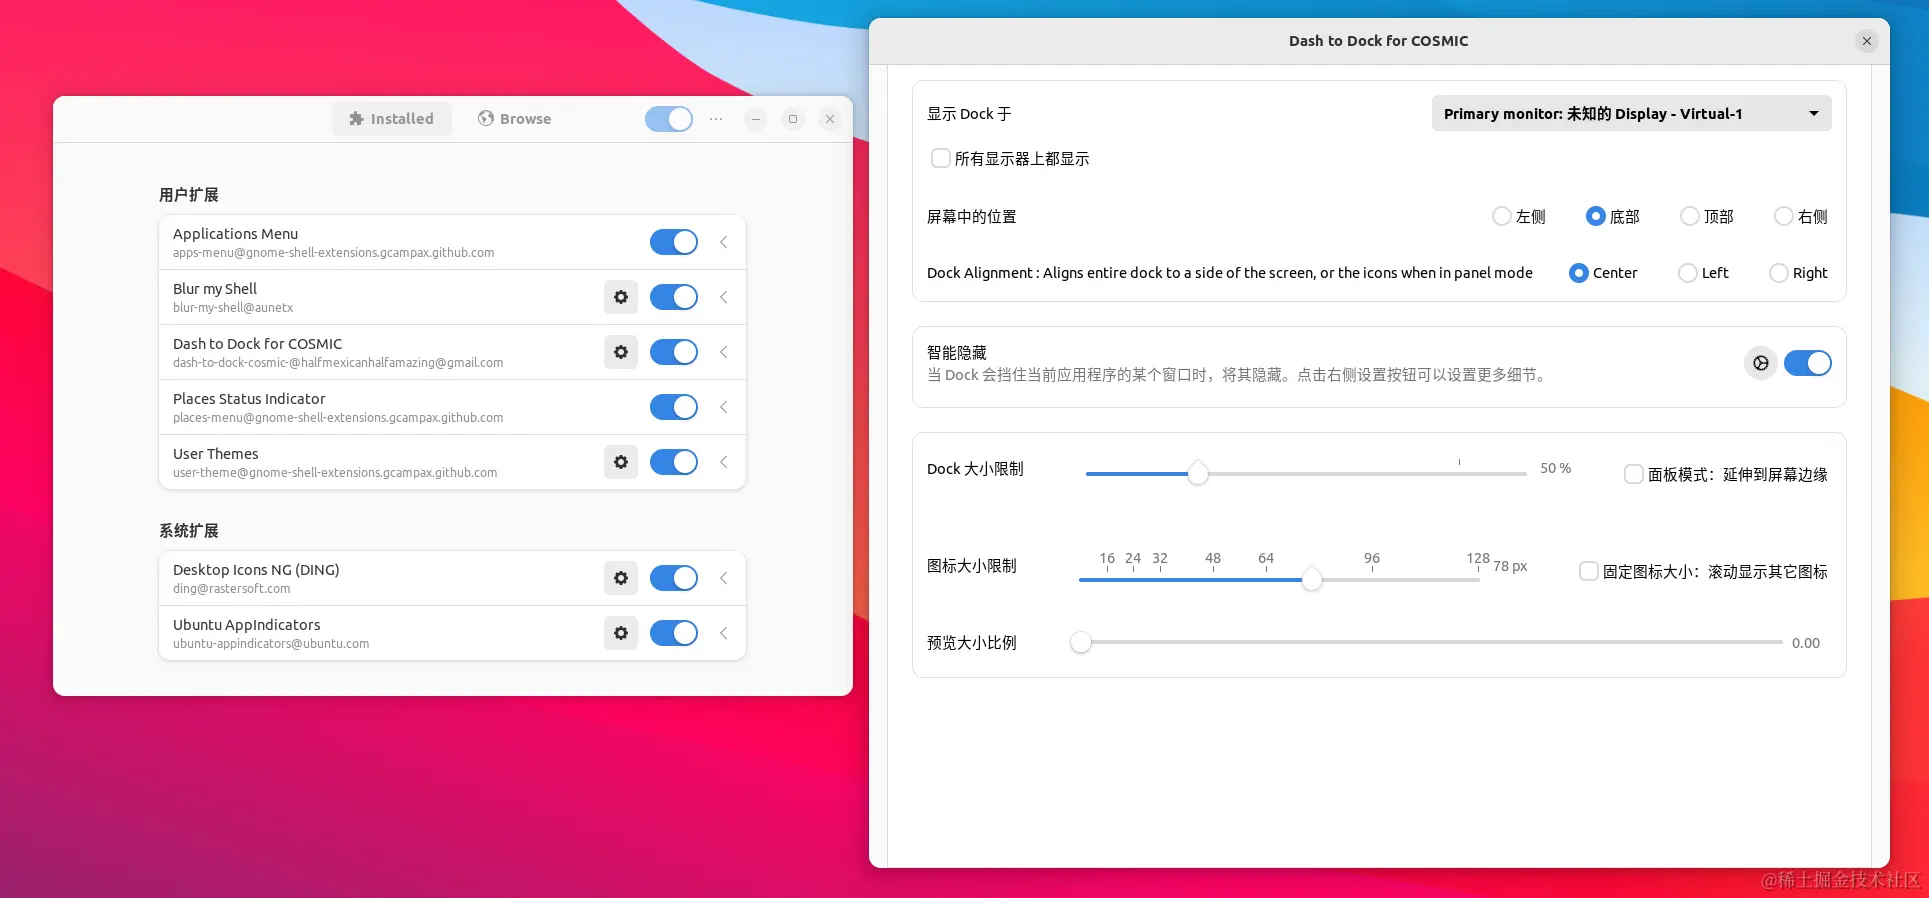The image size is (1929, 898).
Task: Click the 系统扩展 section heading
Action: pos(189,531)
